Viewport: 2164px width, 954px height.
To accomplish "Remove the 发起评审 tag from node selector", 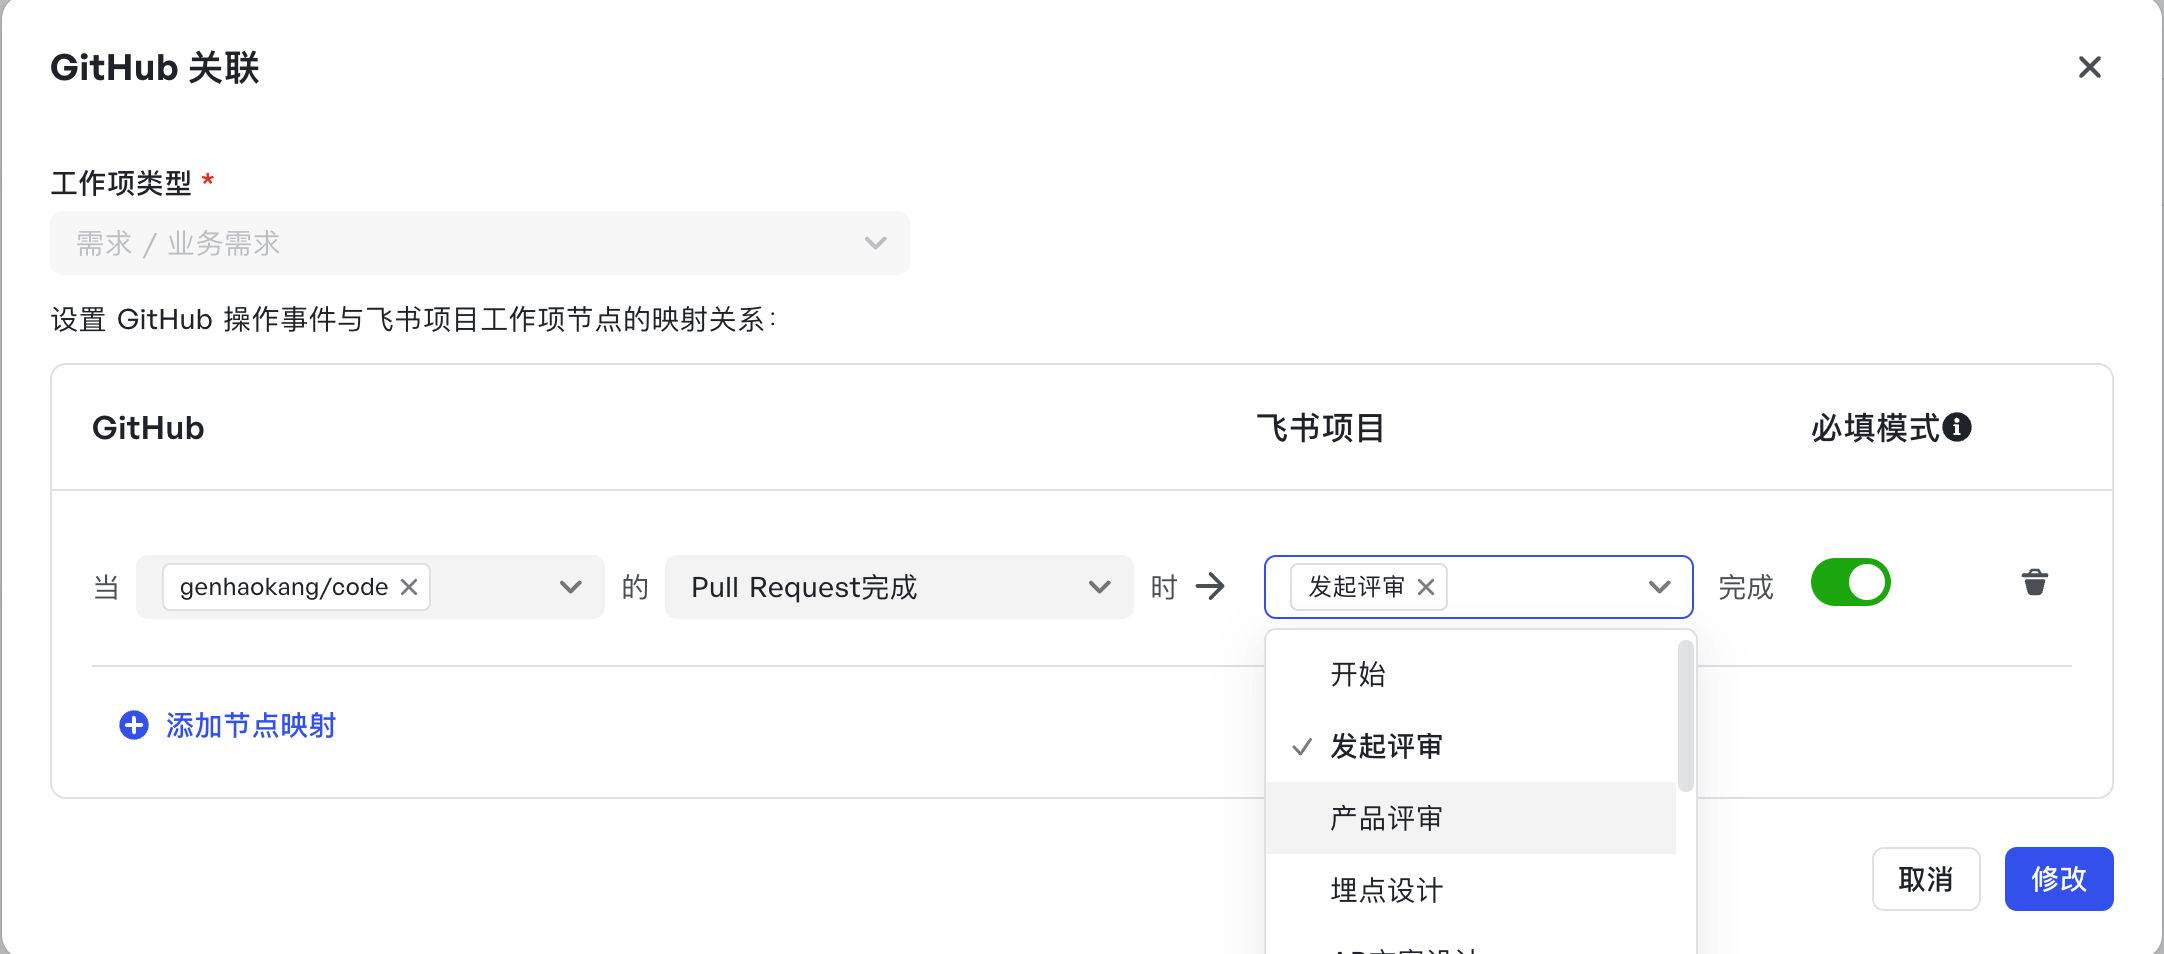I will pyautogui.click(x=1426, y=587).
